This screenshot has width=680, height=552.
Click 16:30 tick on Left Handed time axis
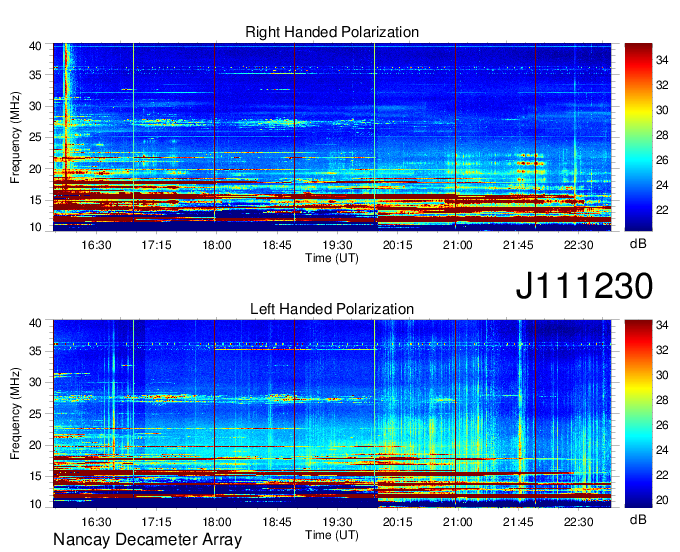click(x=96, y=522)
